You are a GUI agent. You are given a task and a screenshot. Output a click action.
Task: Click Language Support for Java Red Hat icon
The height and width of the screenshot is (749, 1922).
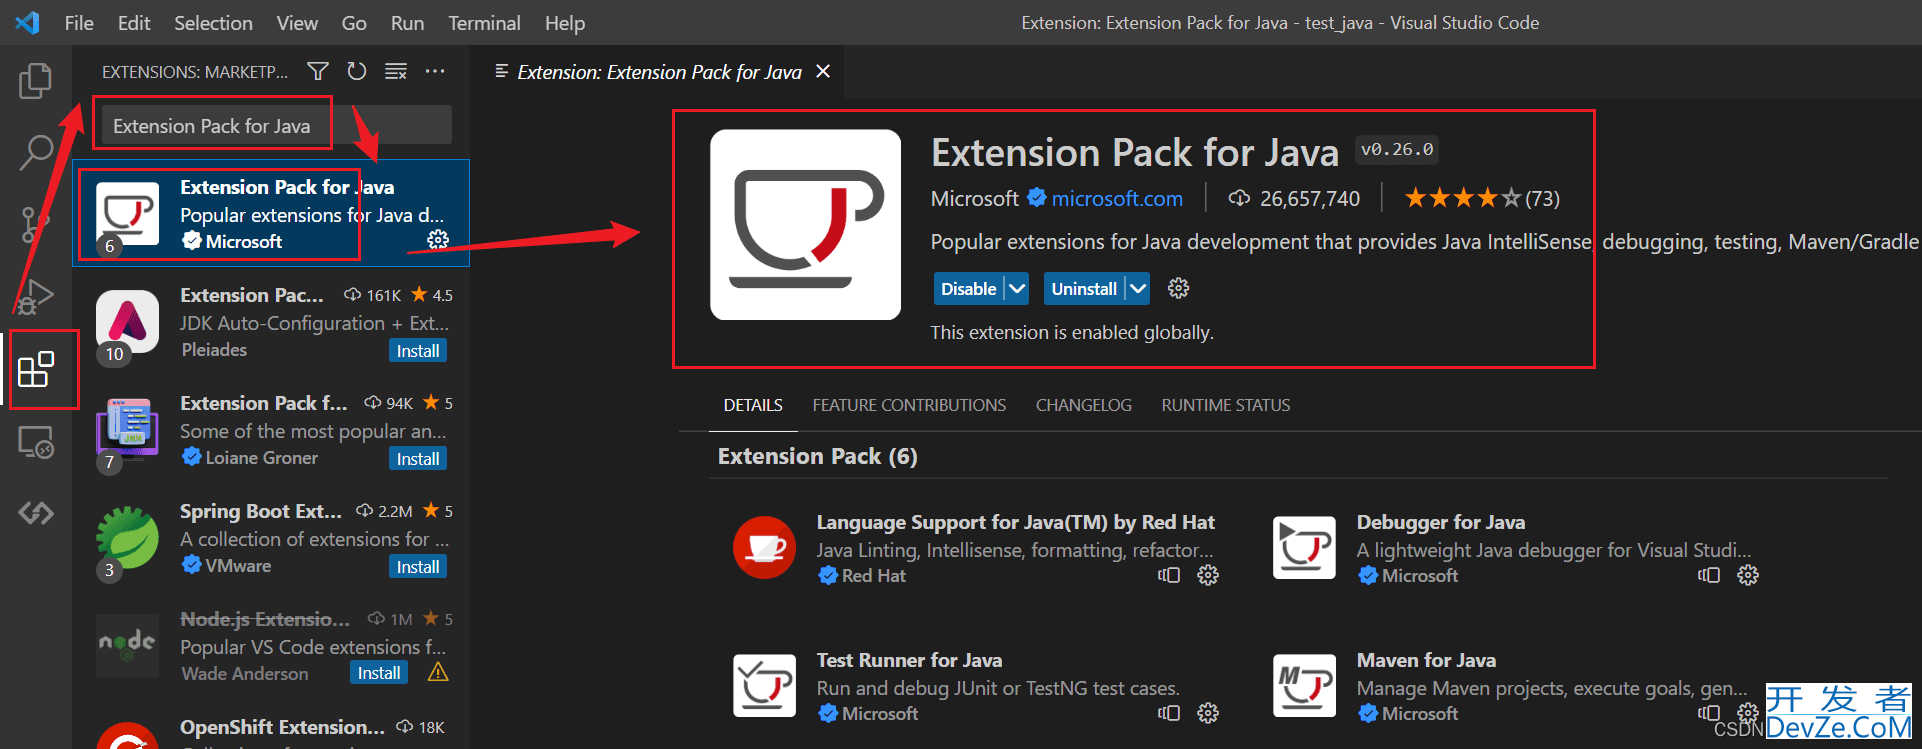point(765,547)
